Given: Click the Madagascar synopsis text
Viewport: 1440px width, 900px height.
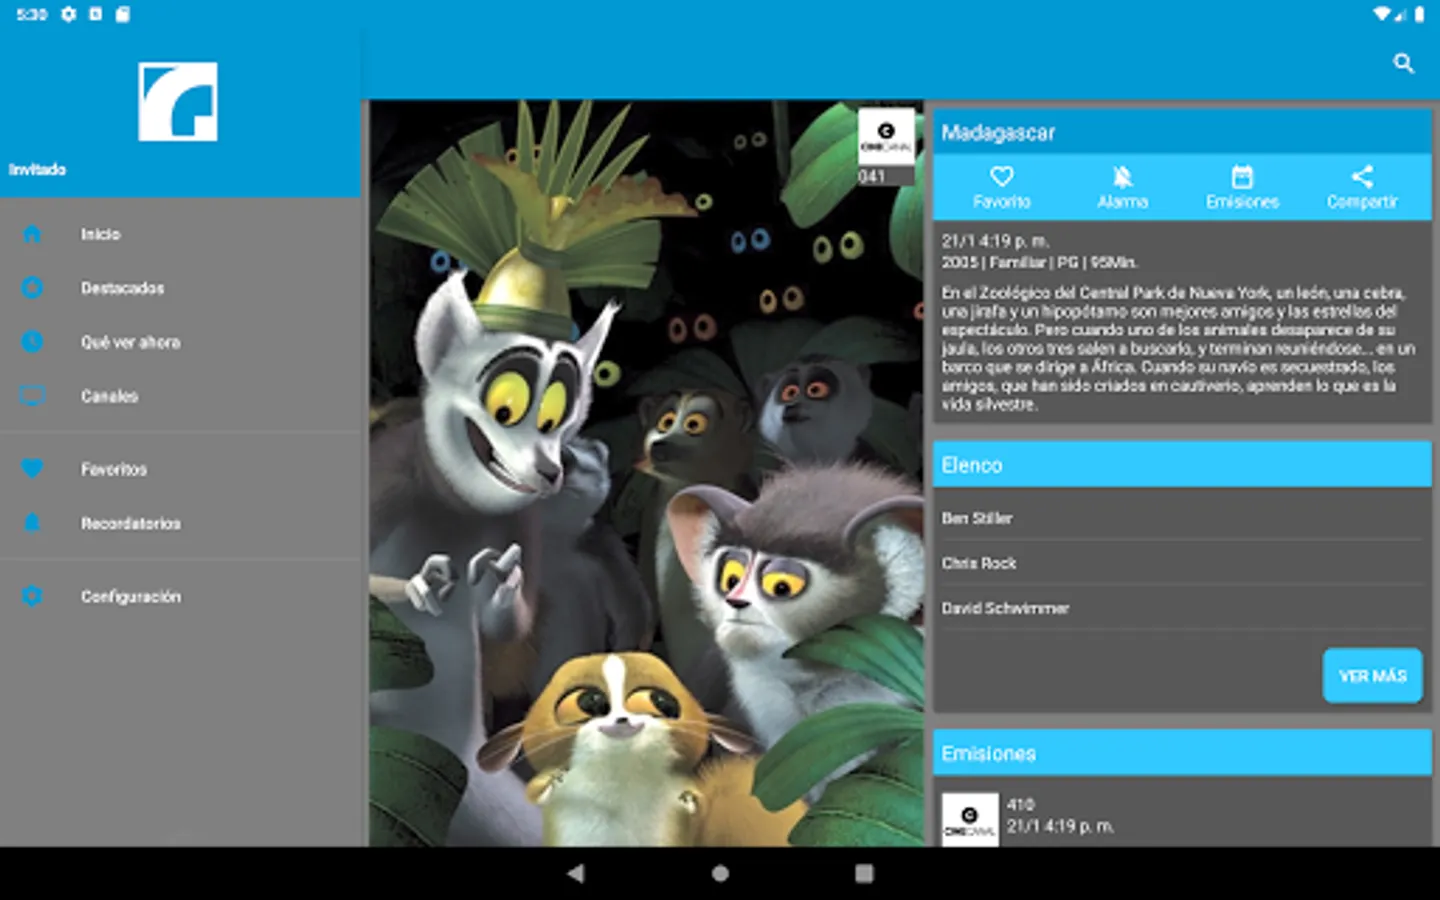Looking at the screenshot, I should pyautogui.click(x=1178, y=348).
